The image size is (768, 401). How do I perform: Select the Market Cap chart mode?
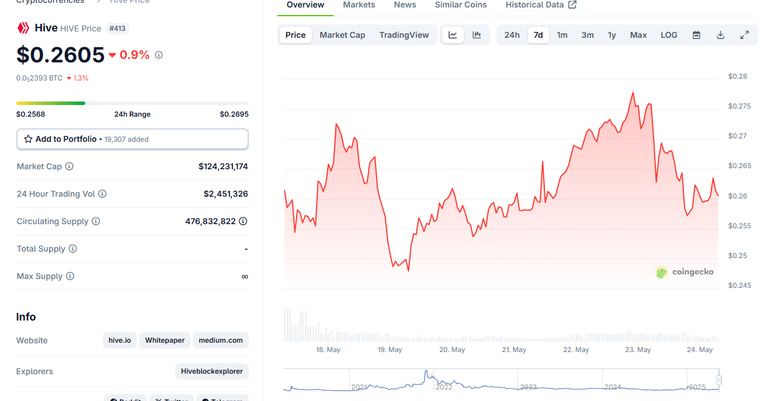pyautogui.click(x=342, y=35)
